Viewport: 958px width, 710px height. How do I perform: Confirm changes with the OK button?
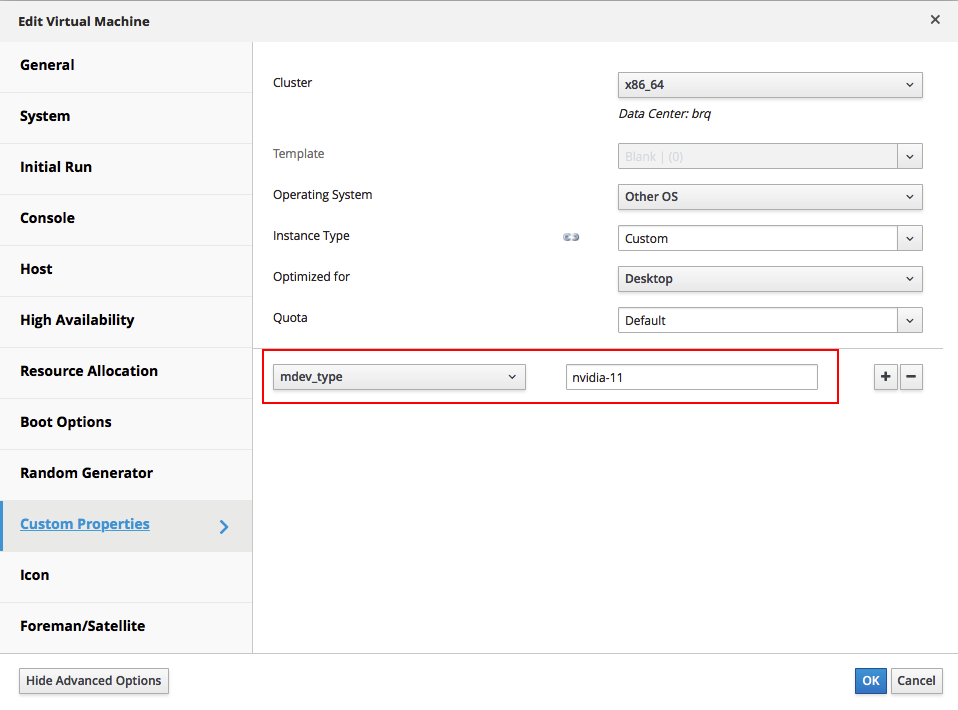tap(871, 681)
